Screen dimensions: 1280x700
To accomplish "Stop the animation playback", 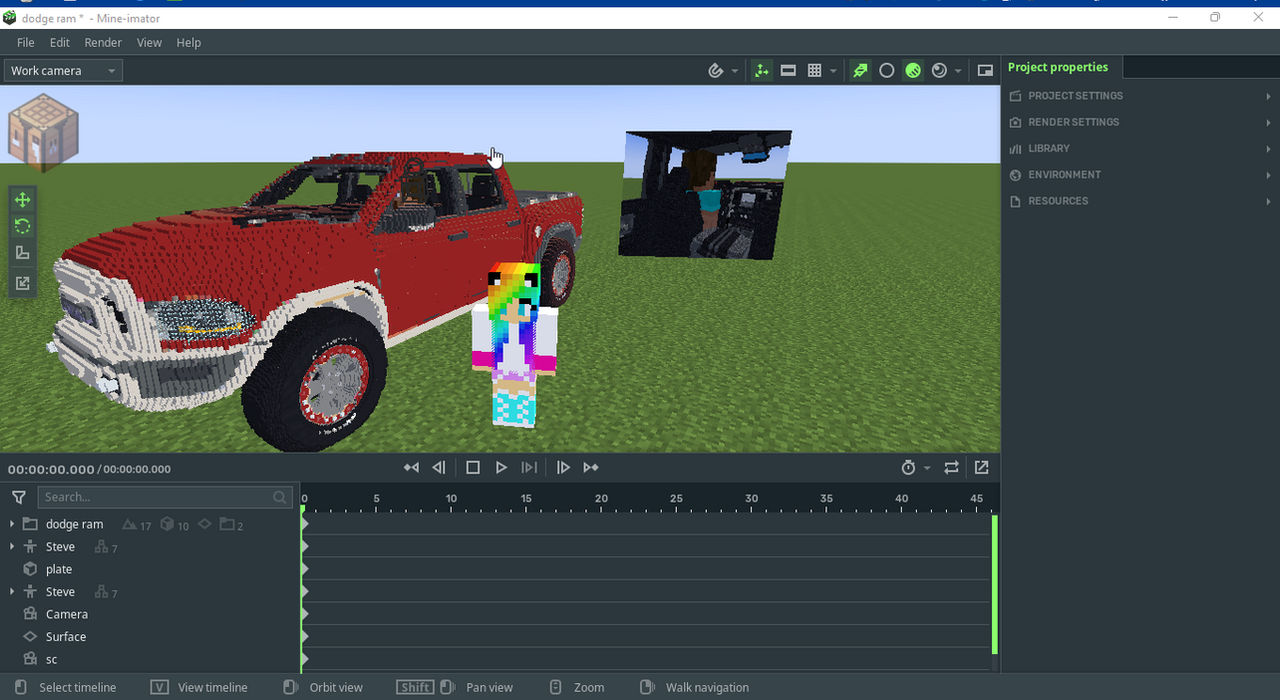I will point(473,468).
